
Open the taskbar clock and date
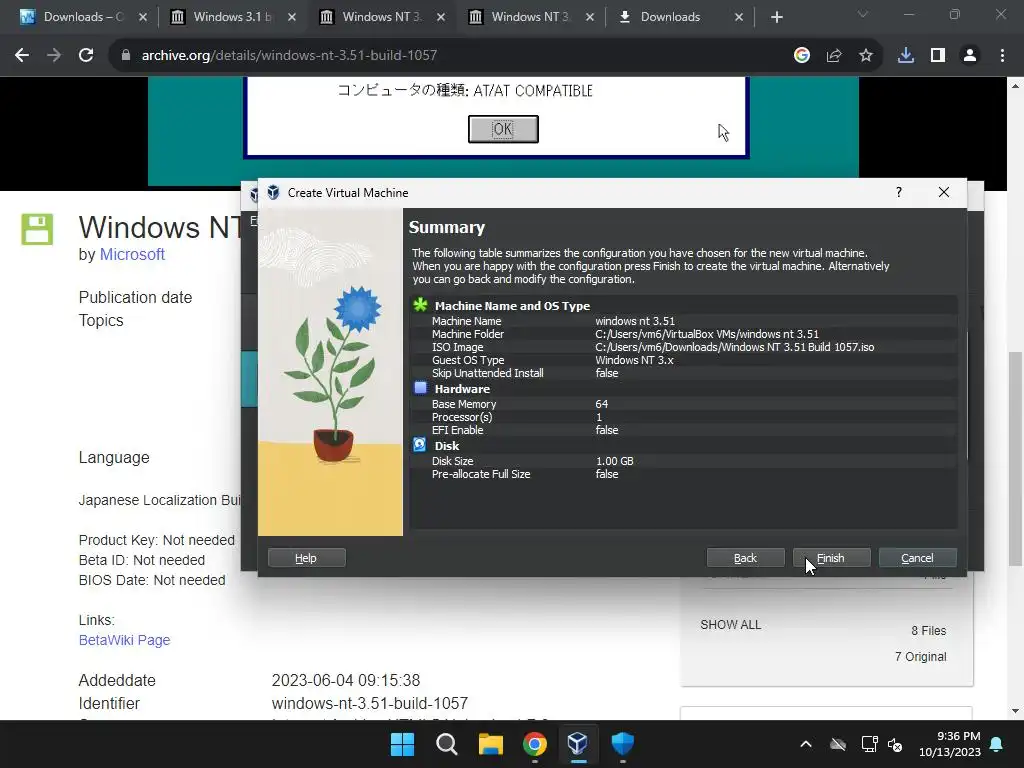[950, 744]
